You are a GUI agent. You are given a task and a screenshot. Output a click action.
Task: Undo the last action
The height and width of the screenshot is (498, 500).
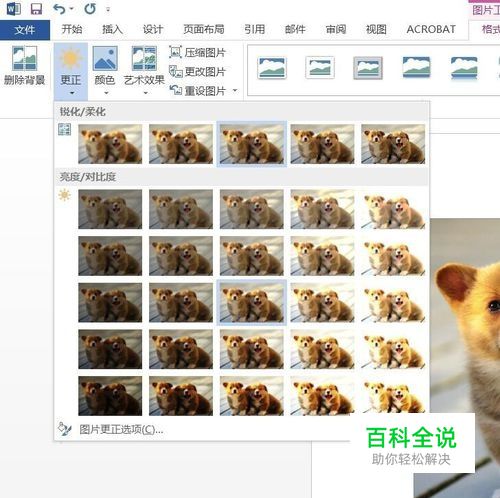click(x=59, y=9)
